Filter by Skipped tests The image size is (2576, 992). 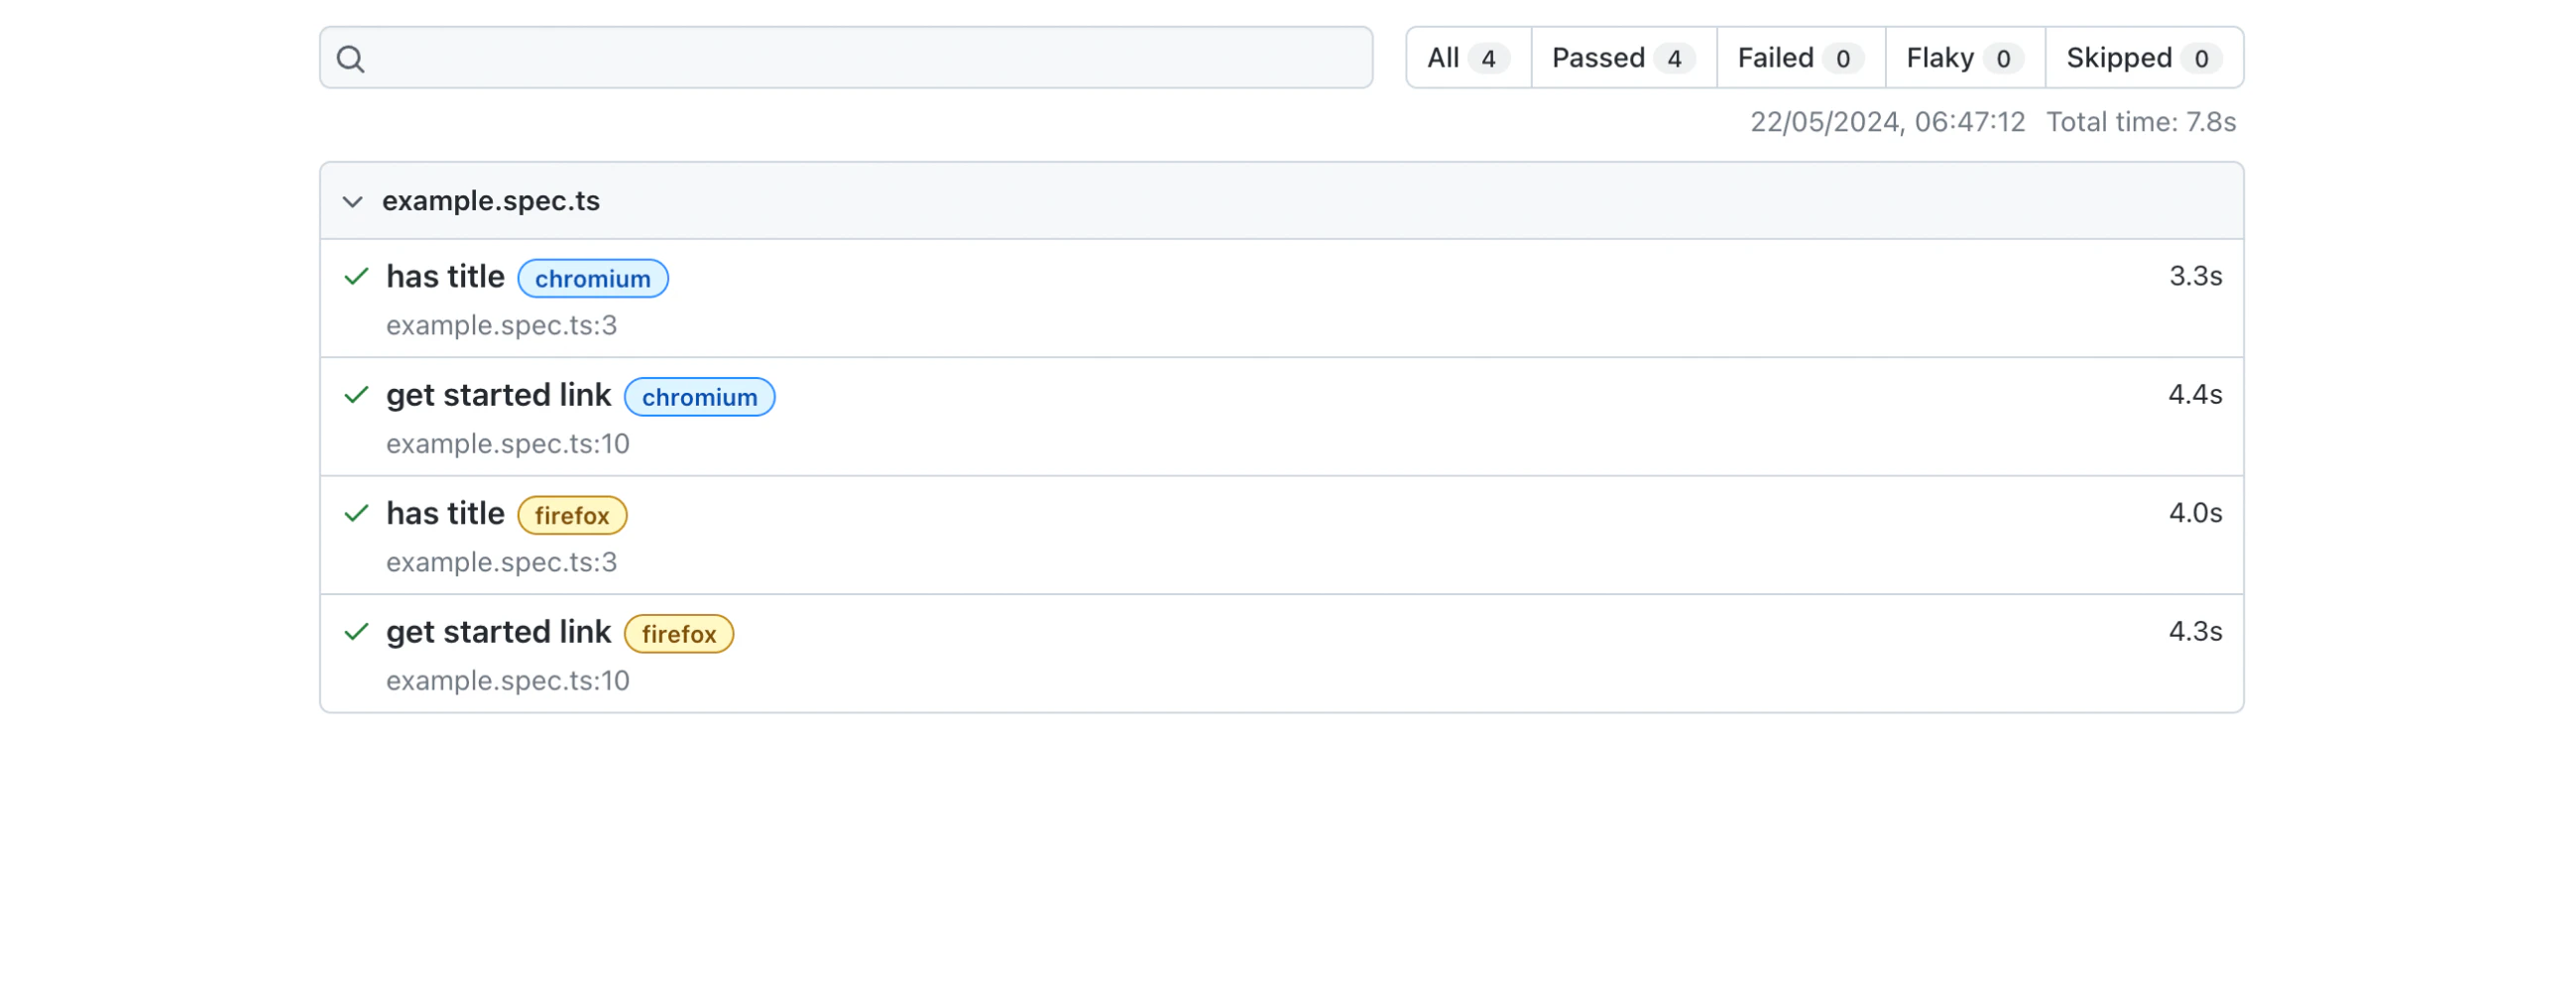click(x=2143, y=58)
